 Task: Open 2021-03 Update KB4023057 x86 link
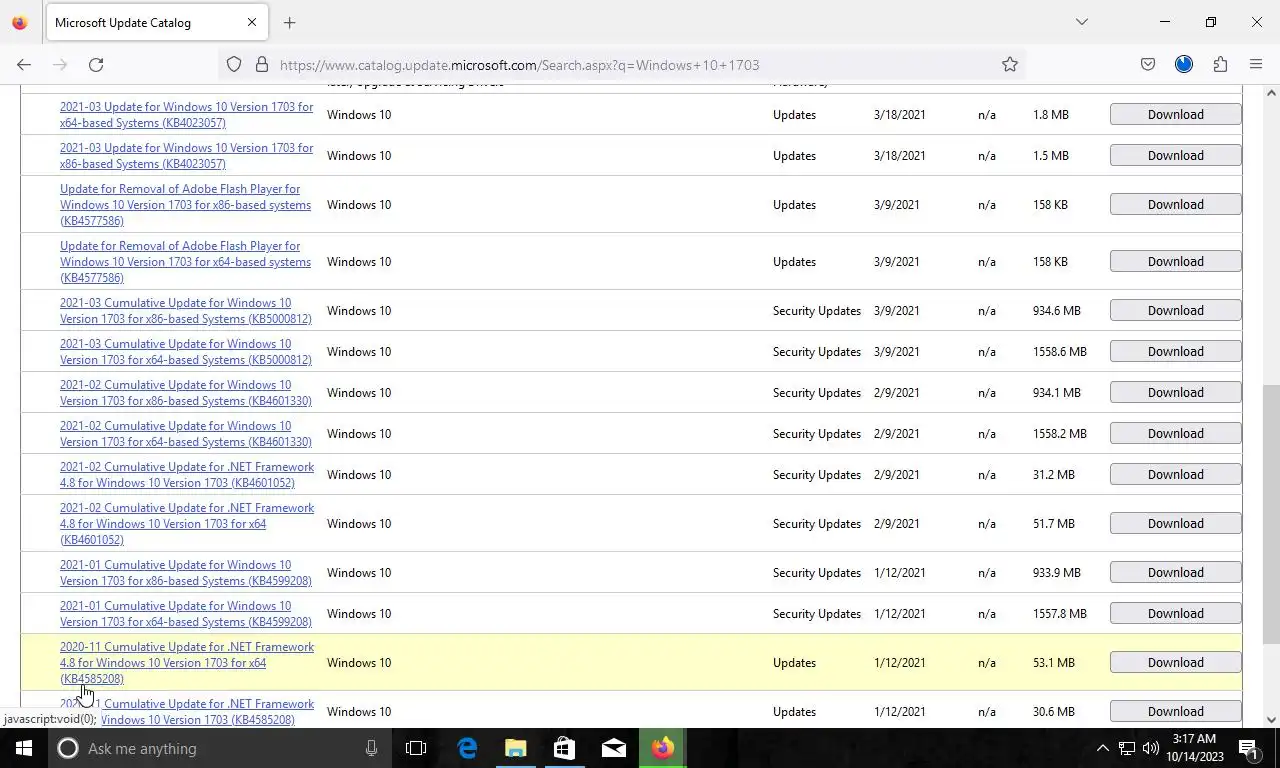186,156
